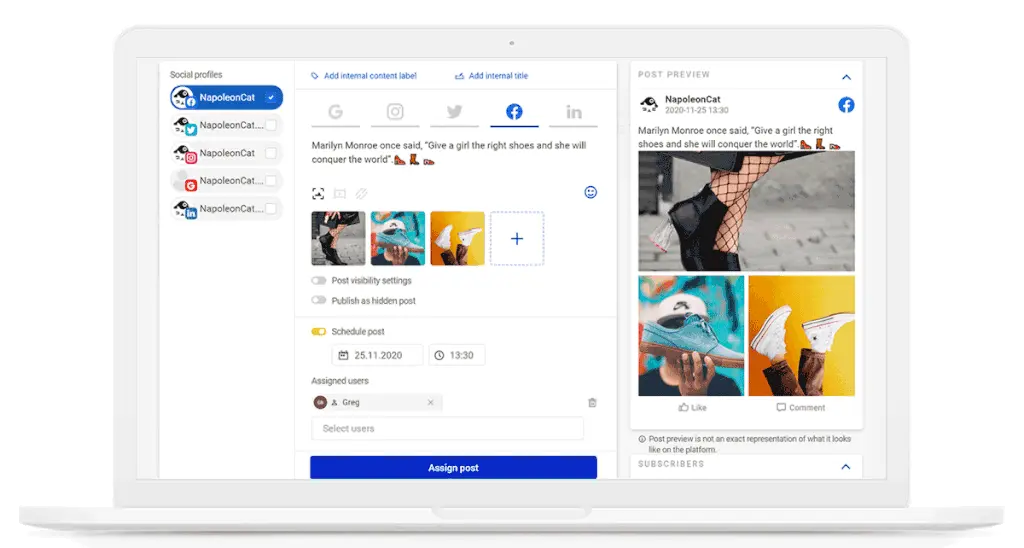The image size is (1024, 548).
Task: Click Add internal content label link
Action: coord(364,76)
